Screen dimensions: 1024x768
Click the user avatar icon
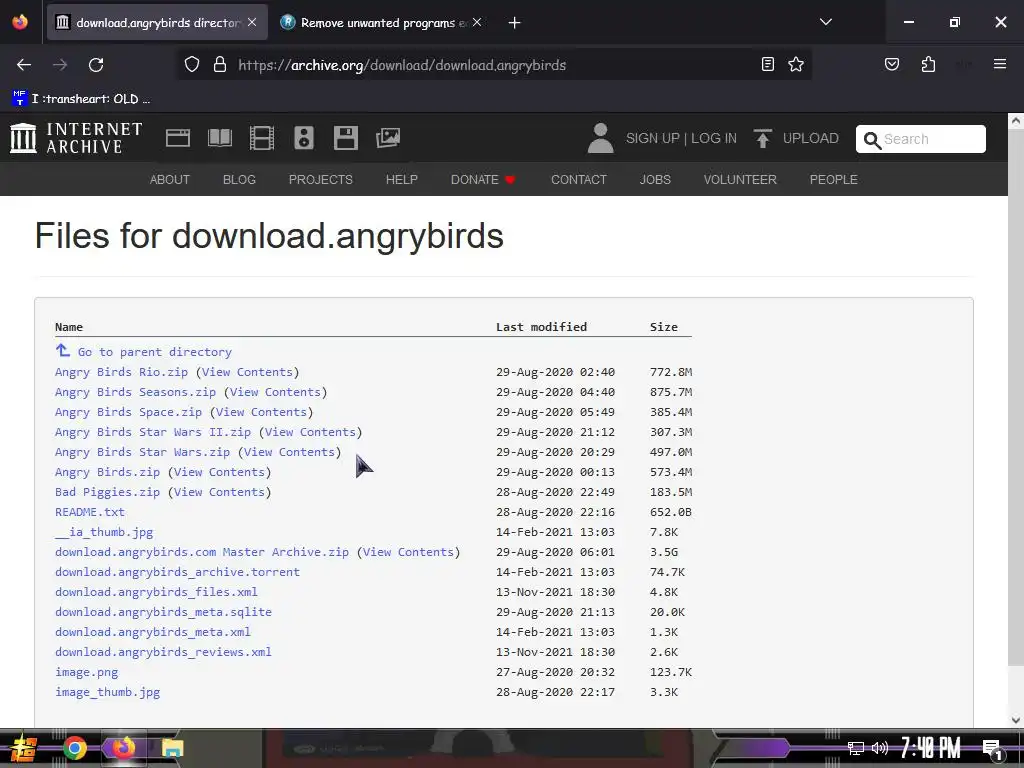pos(600,138)
